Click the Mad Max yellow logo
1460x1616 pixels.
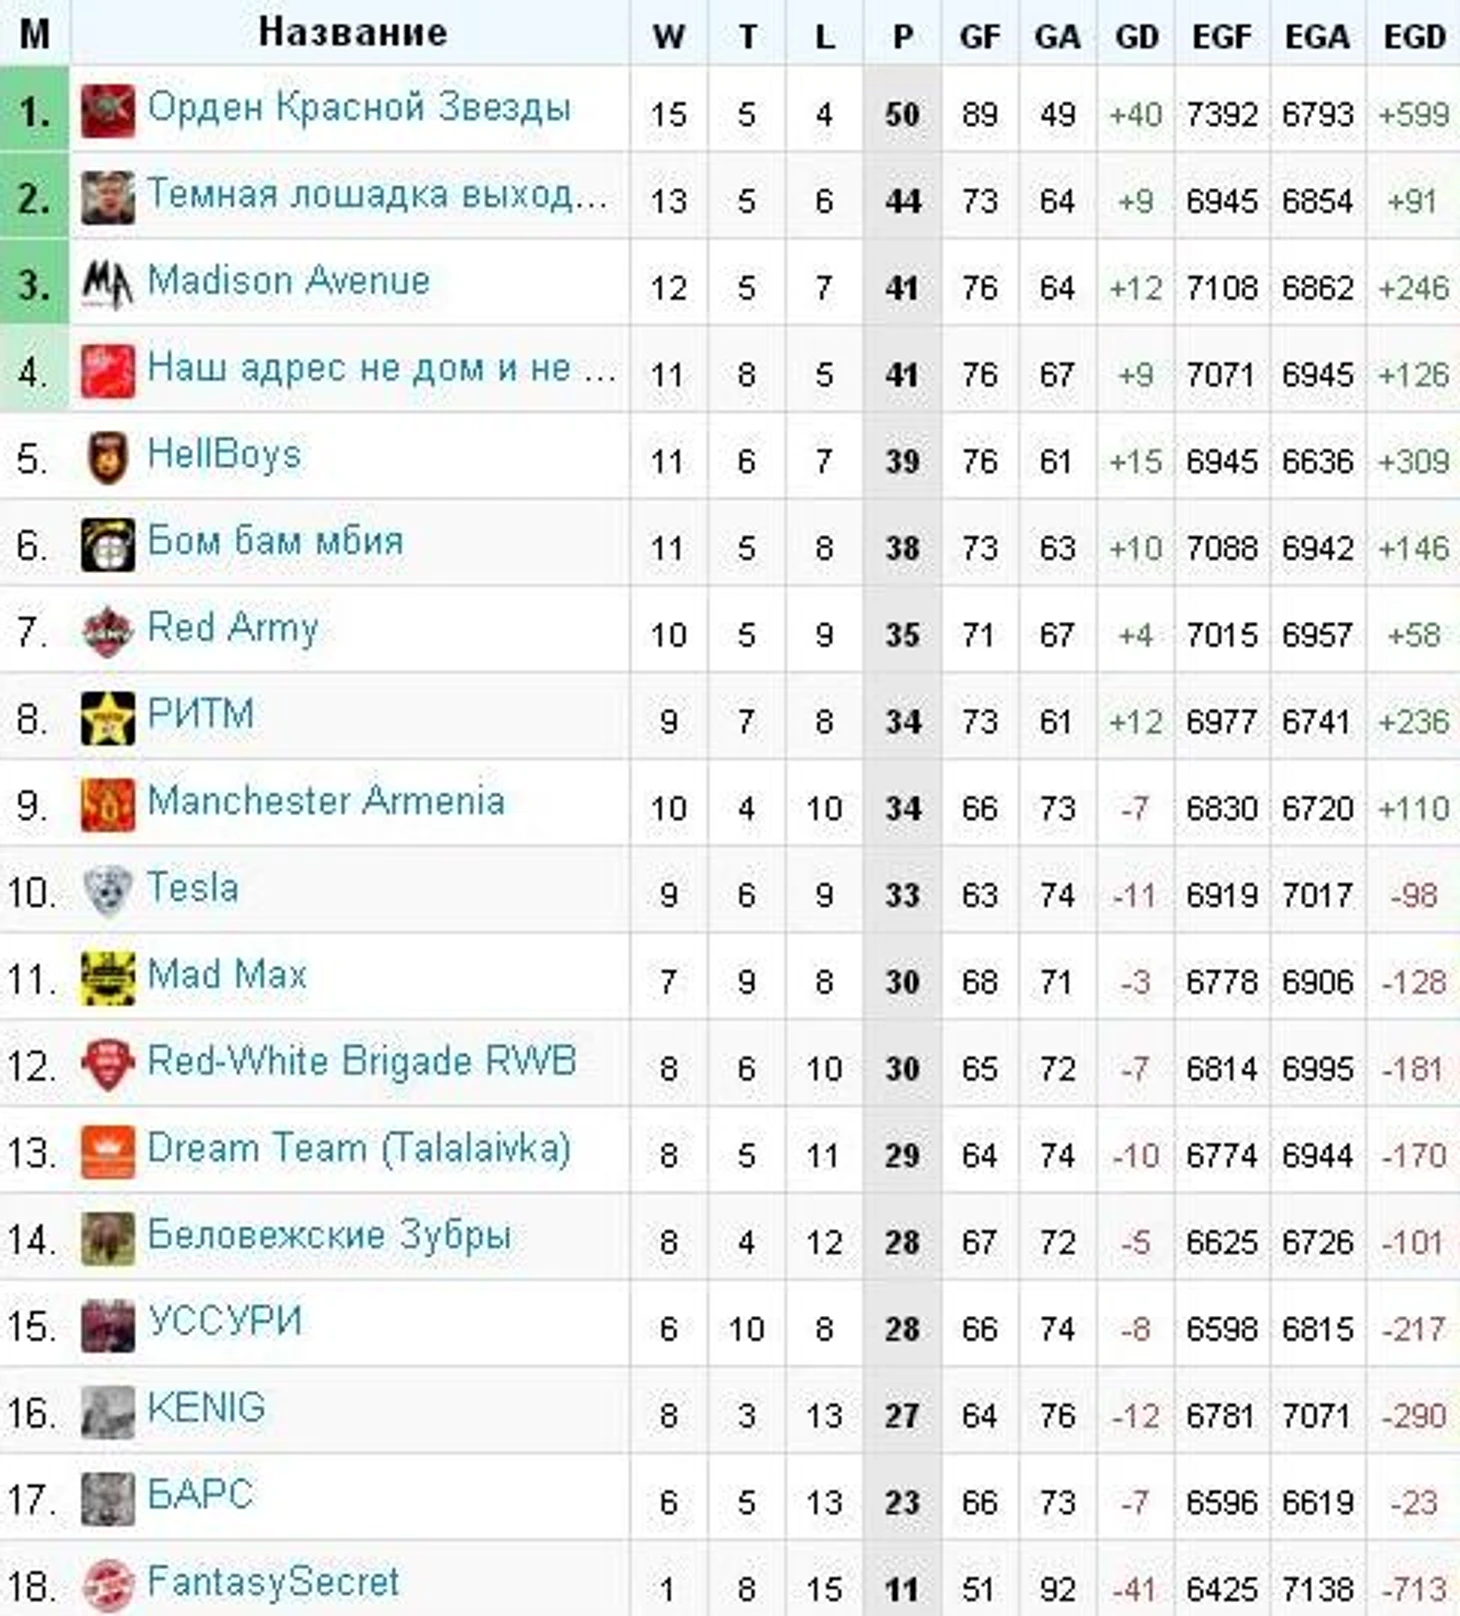point(108,978)
